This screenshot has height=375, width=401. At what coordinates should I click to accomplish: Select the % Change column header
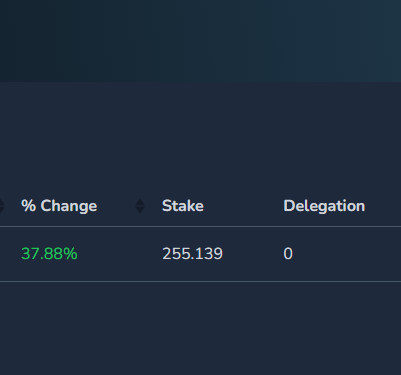coord(59,206)
